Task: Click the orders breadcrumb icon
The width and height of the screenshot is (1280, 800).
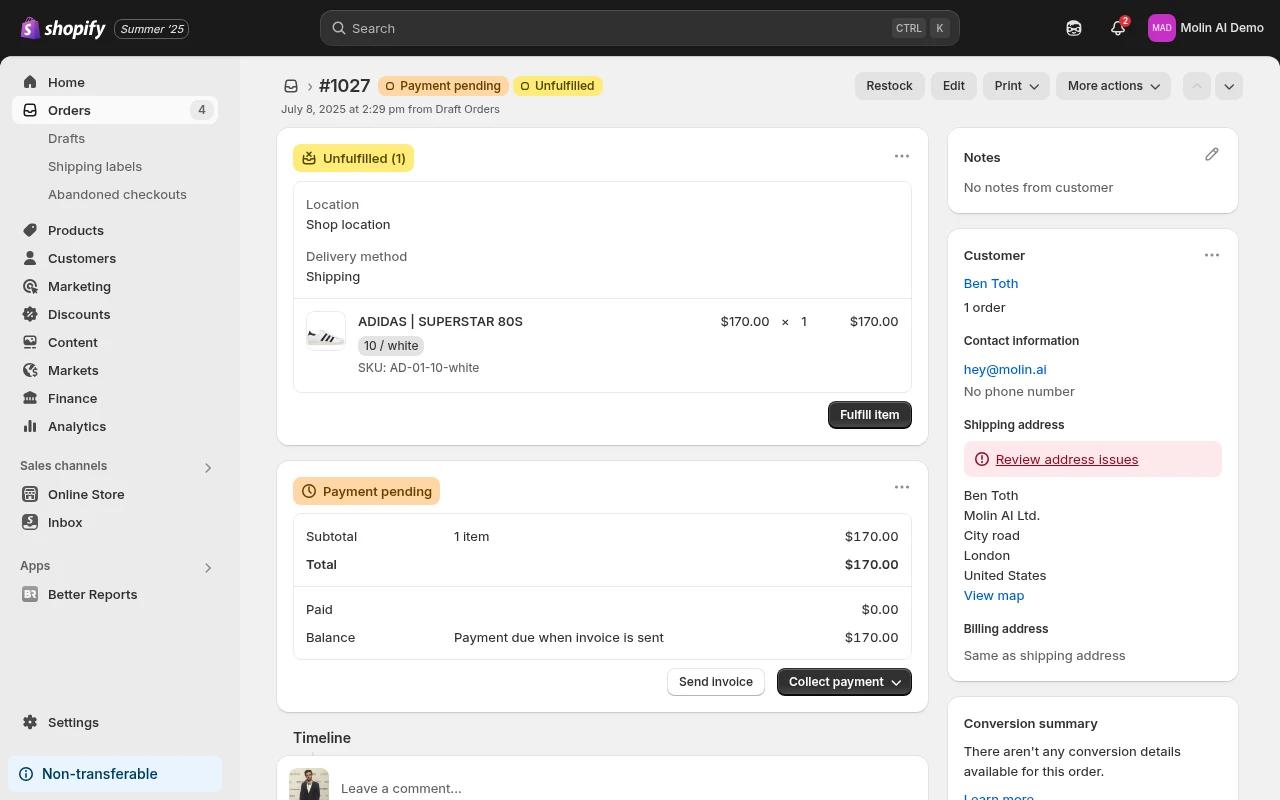Action: click(291, 86)
